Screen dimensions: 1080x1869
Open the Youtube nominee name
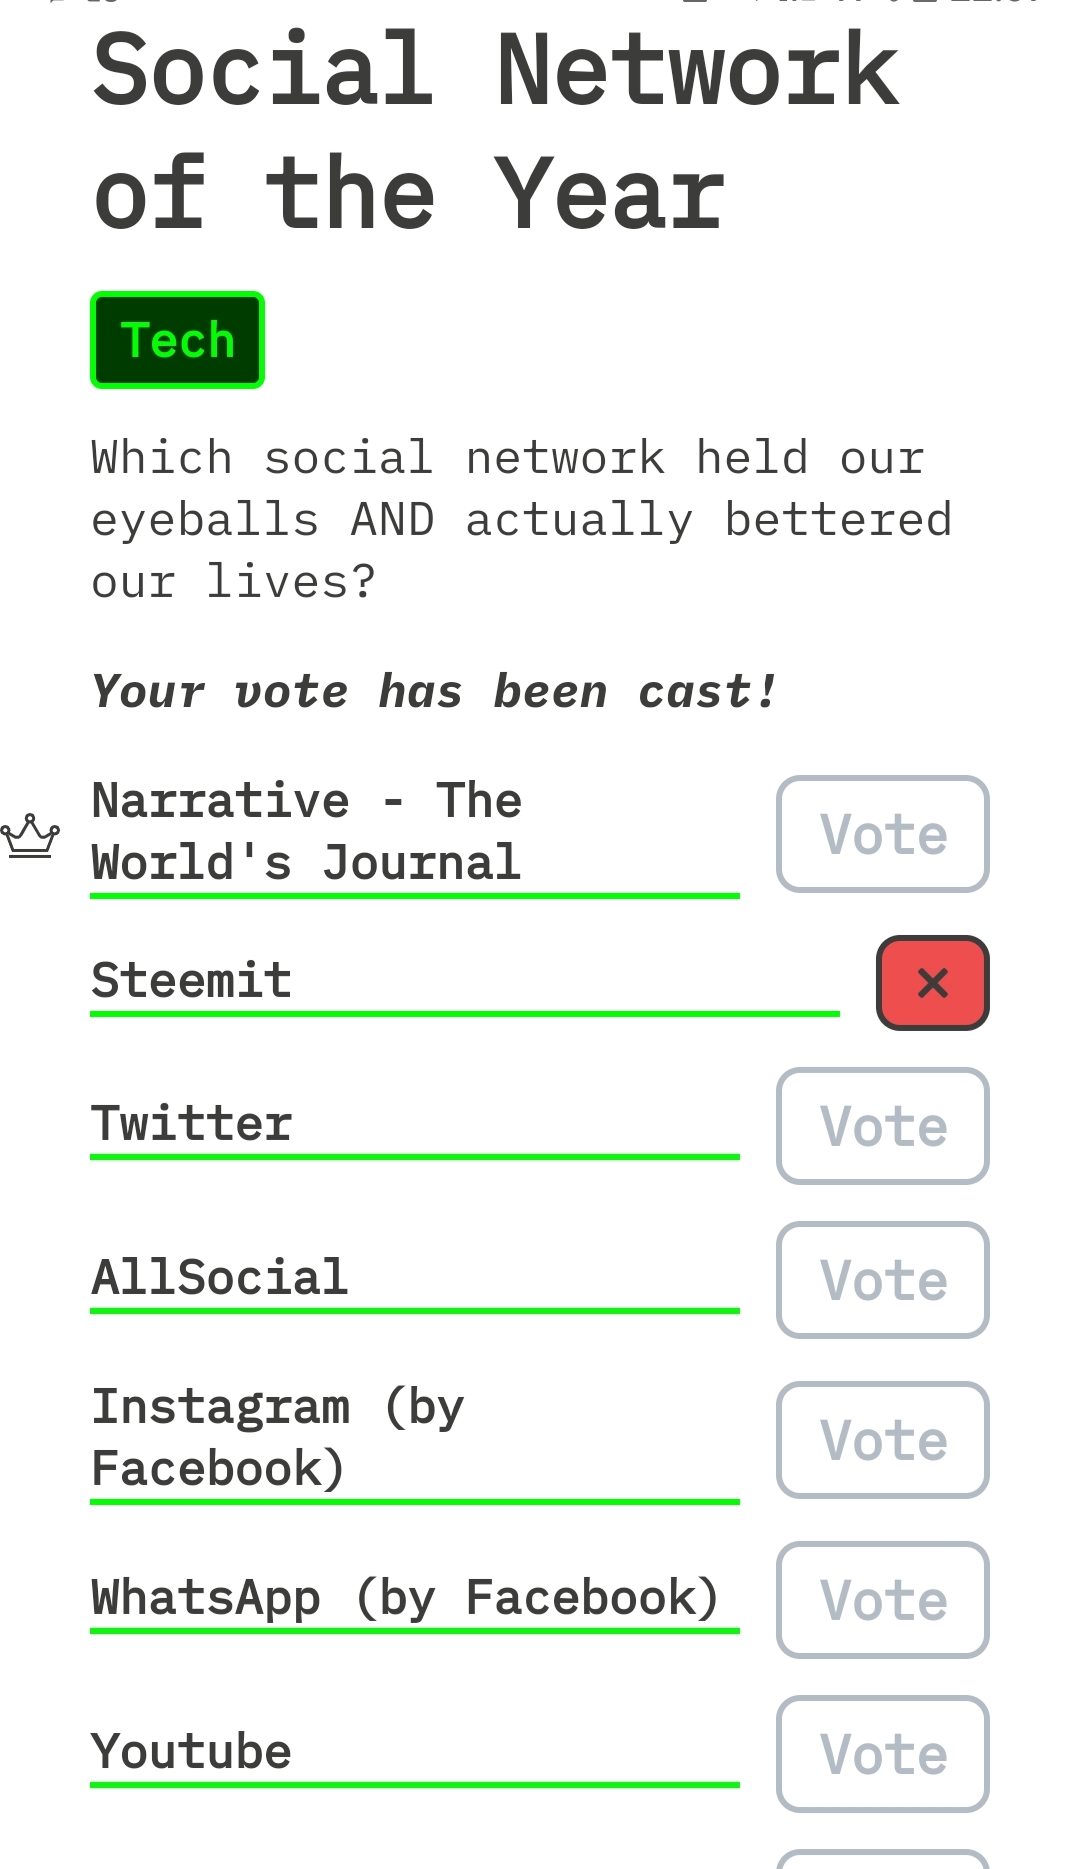[192, 1752]
